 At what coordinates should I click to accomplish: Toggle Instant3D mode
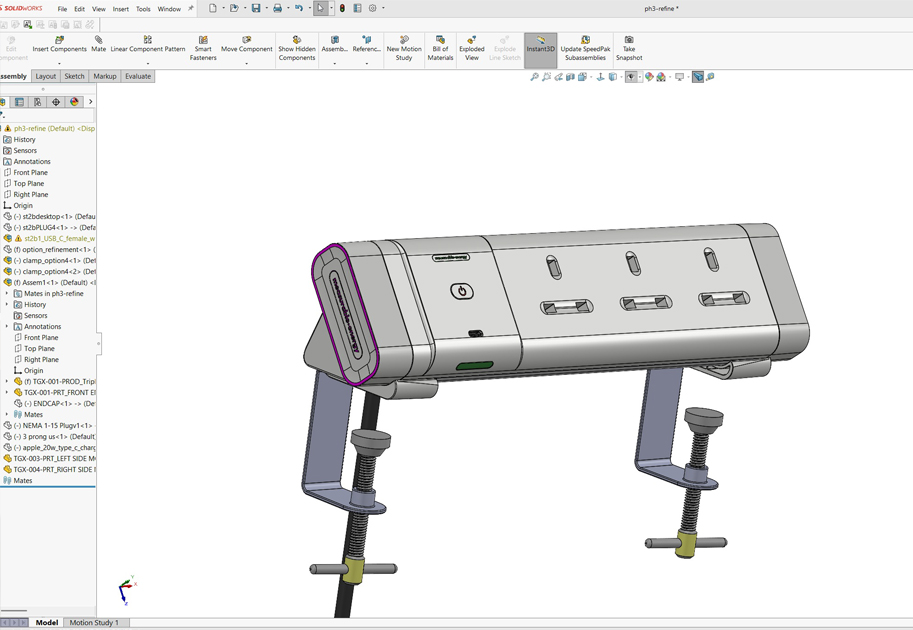(x=540, y=45)
